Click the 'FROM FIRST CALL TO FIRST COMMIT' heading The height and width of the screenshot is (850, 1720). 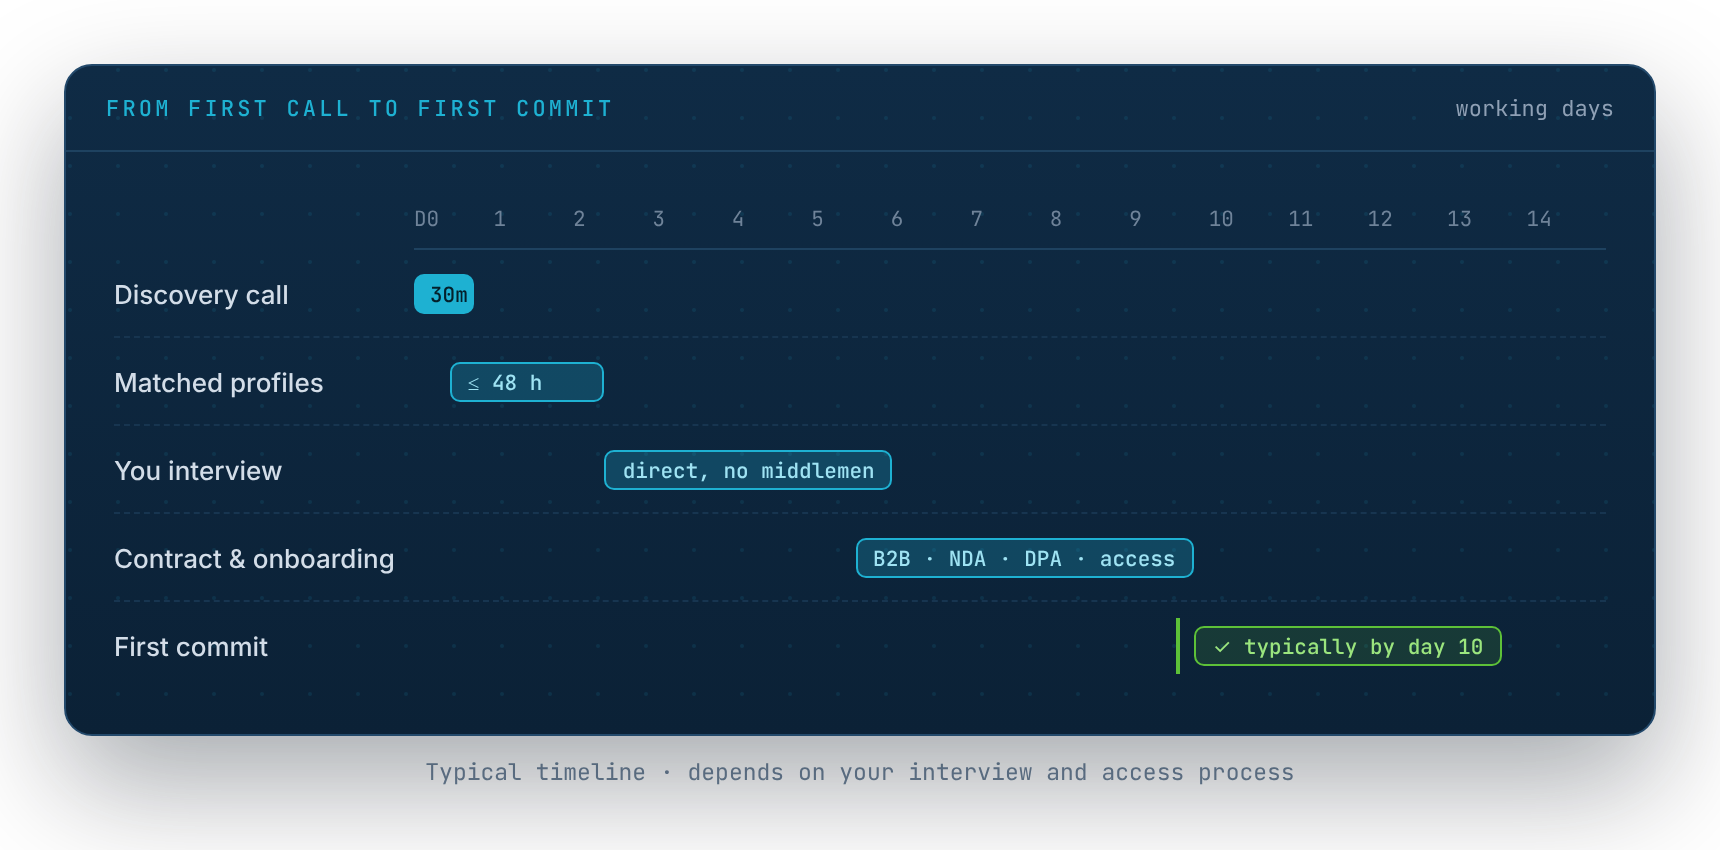pos(359,109)
